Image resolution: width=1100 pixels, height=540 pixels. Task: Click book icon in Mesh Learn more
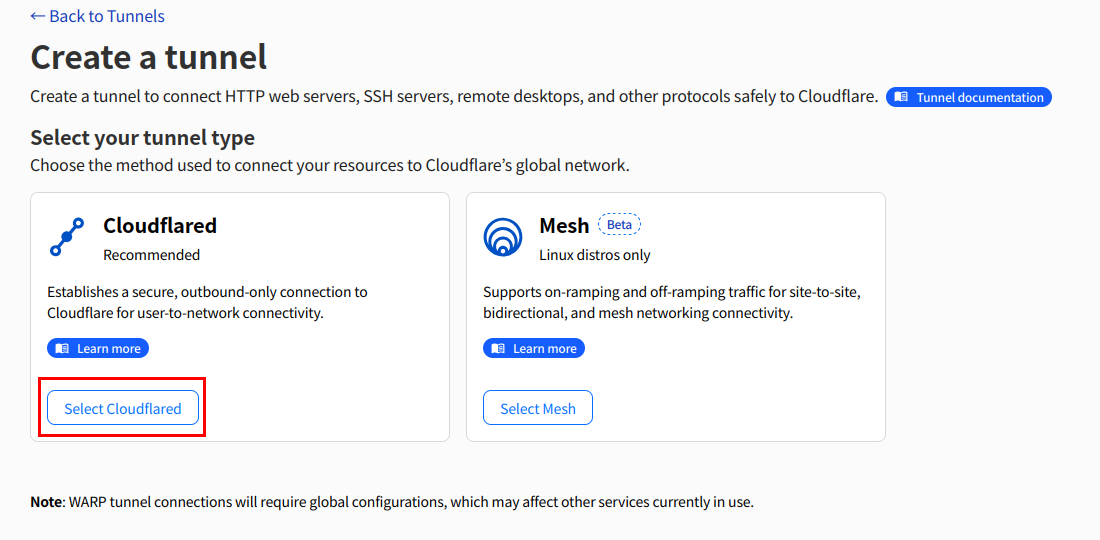coord(498,349)
